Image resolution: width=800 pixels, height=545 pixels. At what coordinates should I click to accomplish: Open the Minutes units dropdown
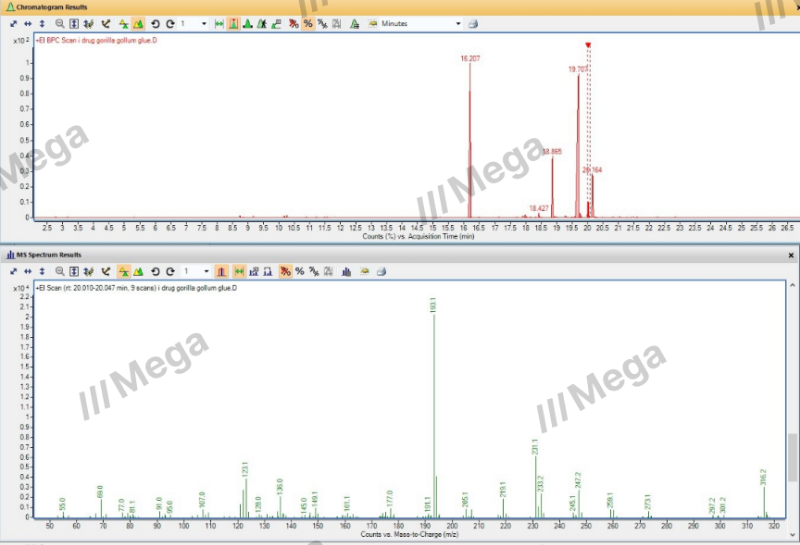coord(458,23)
